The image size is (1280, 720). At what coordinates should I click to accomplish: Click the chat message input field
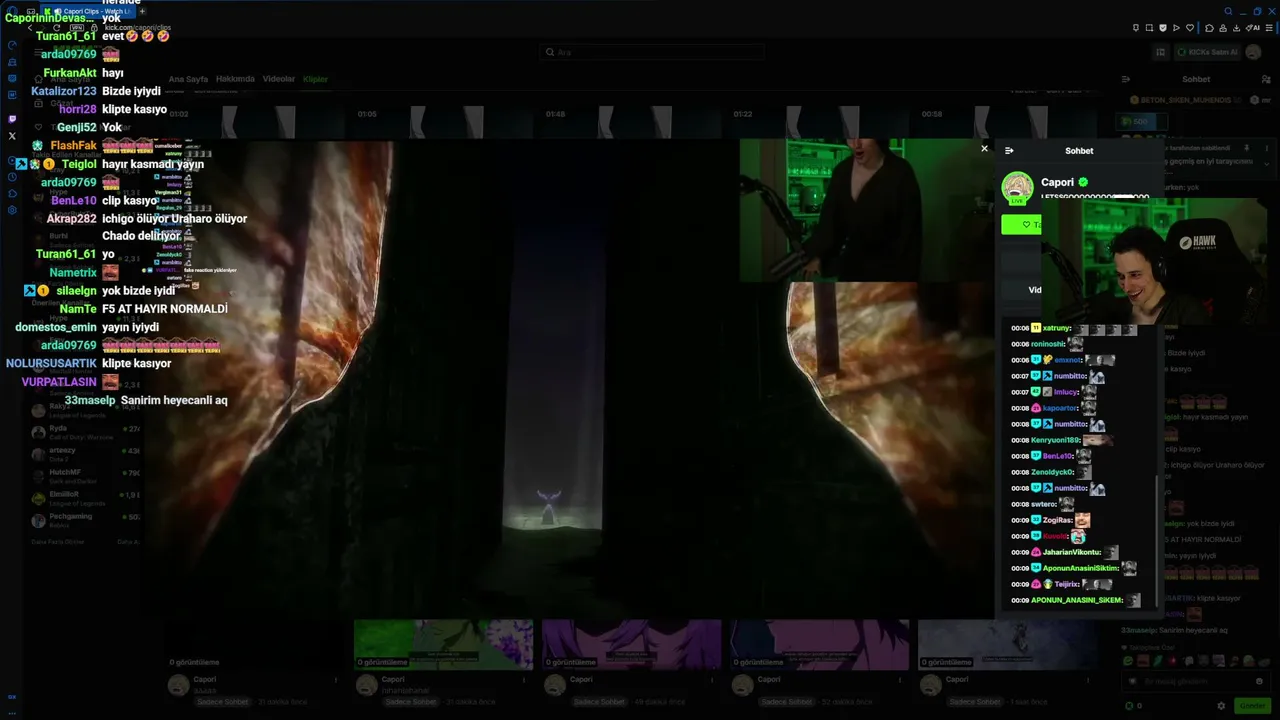click(1195, 681)
